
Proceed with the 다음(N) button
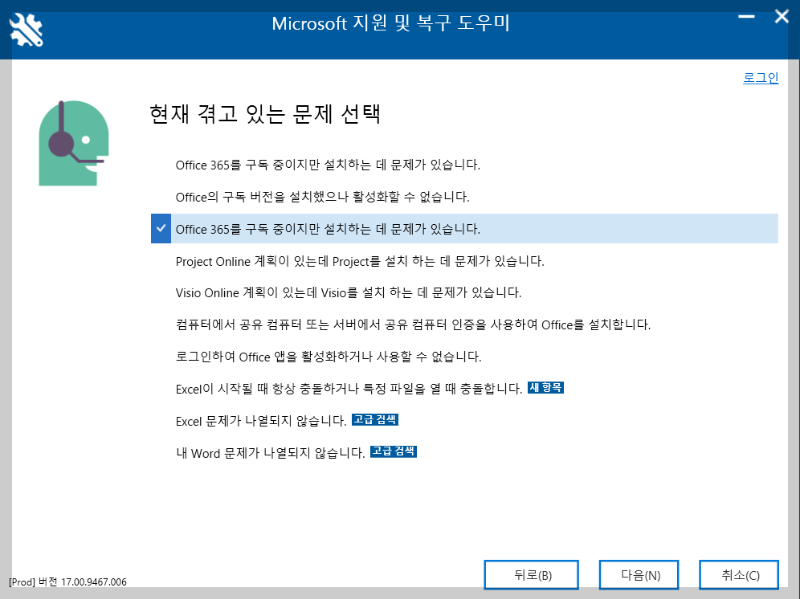(639, 575)
